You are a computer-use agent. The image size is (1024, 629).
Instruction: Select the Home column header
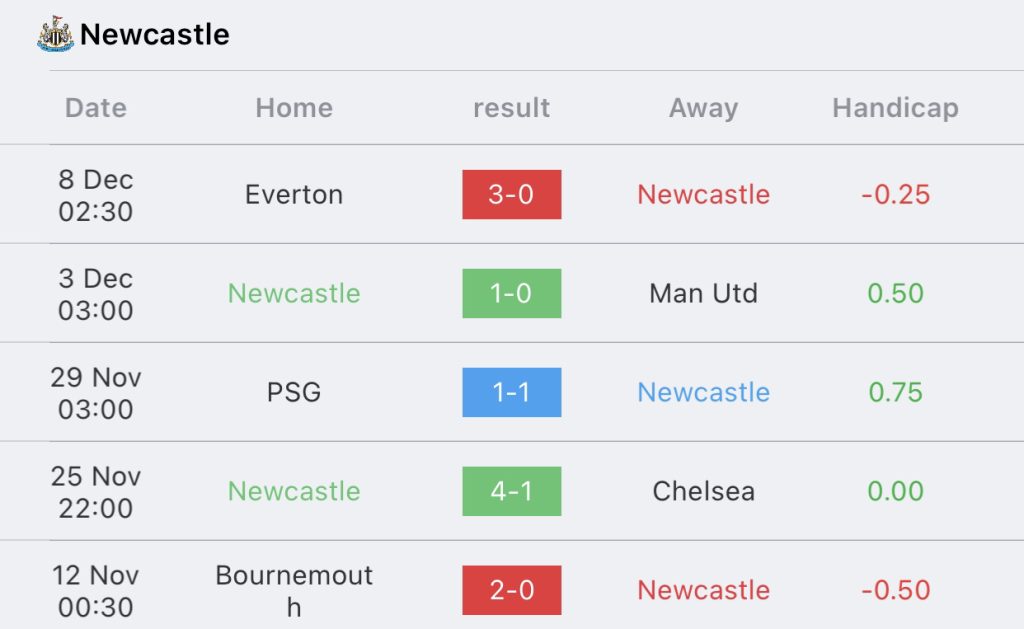[294, 108]
